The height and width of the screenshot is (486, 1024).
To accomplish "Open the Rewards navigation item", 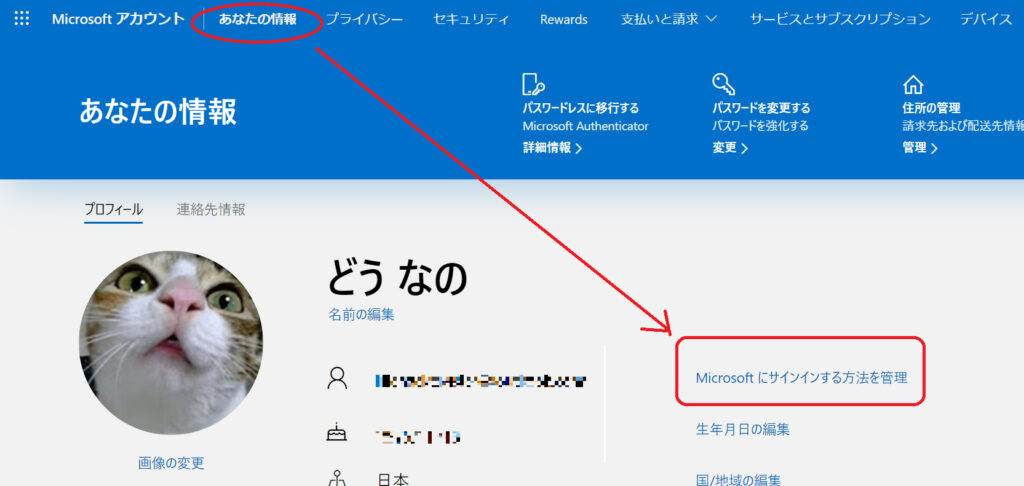I will (564, 20).
